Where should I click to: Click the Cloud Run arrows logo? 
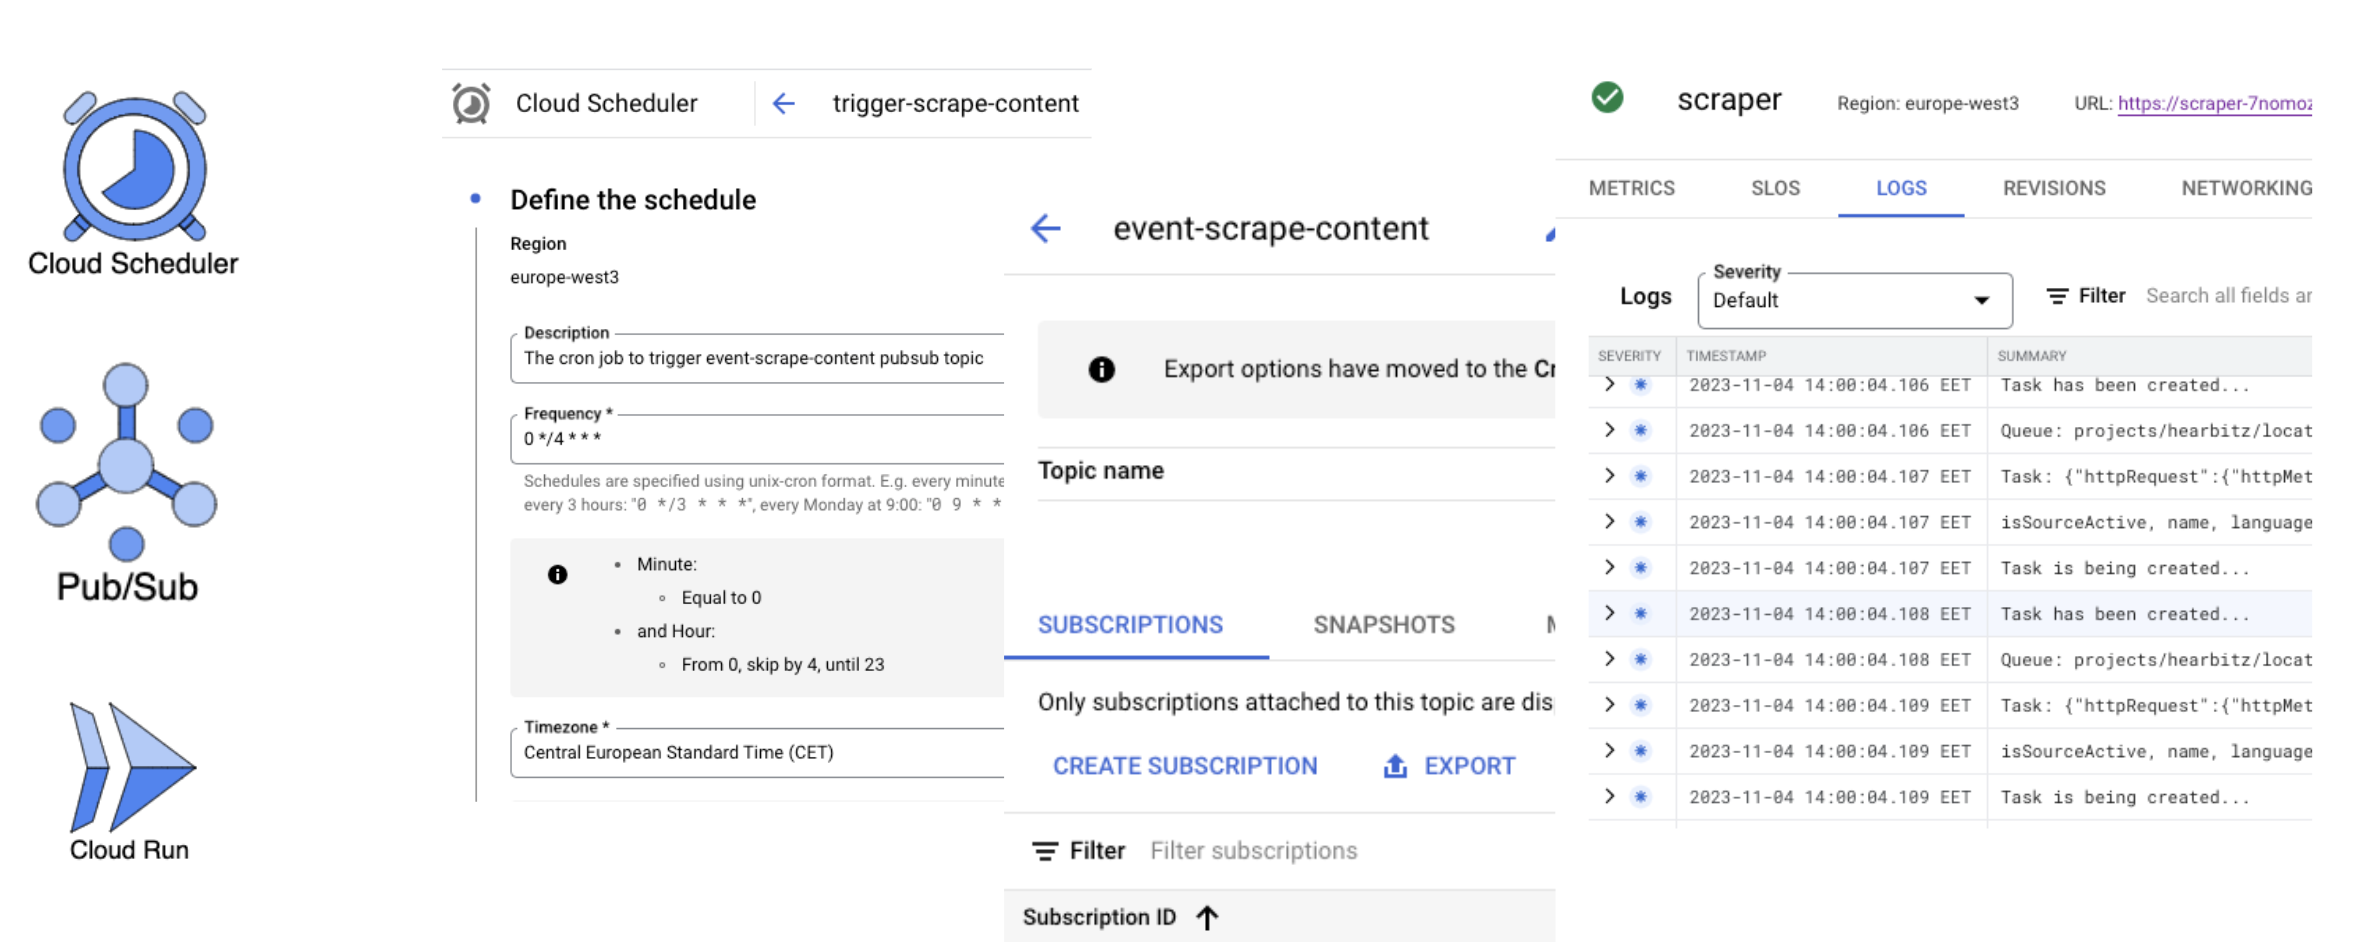[132, 767]
